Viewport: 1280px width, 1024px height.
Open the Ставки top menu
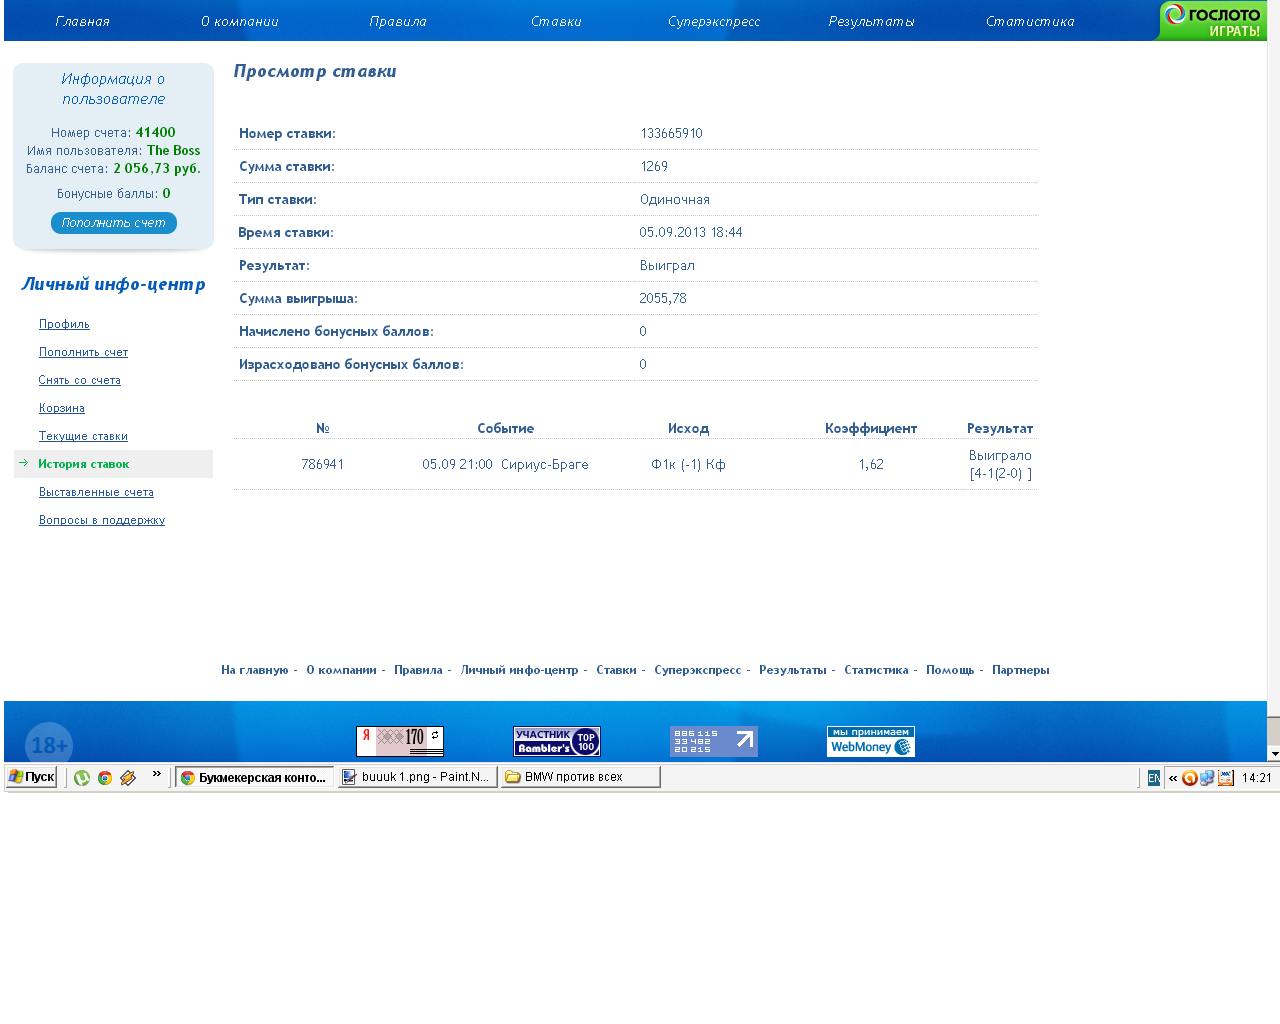[x=556, y=21]
